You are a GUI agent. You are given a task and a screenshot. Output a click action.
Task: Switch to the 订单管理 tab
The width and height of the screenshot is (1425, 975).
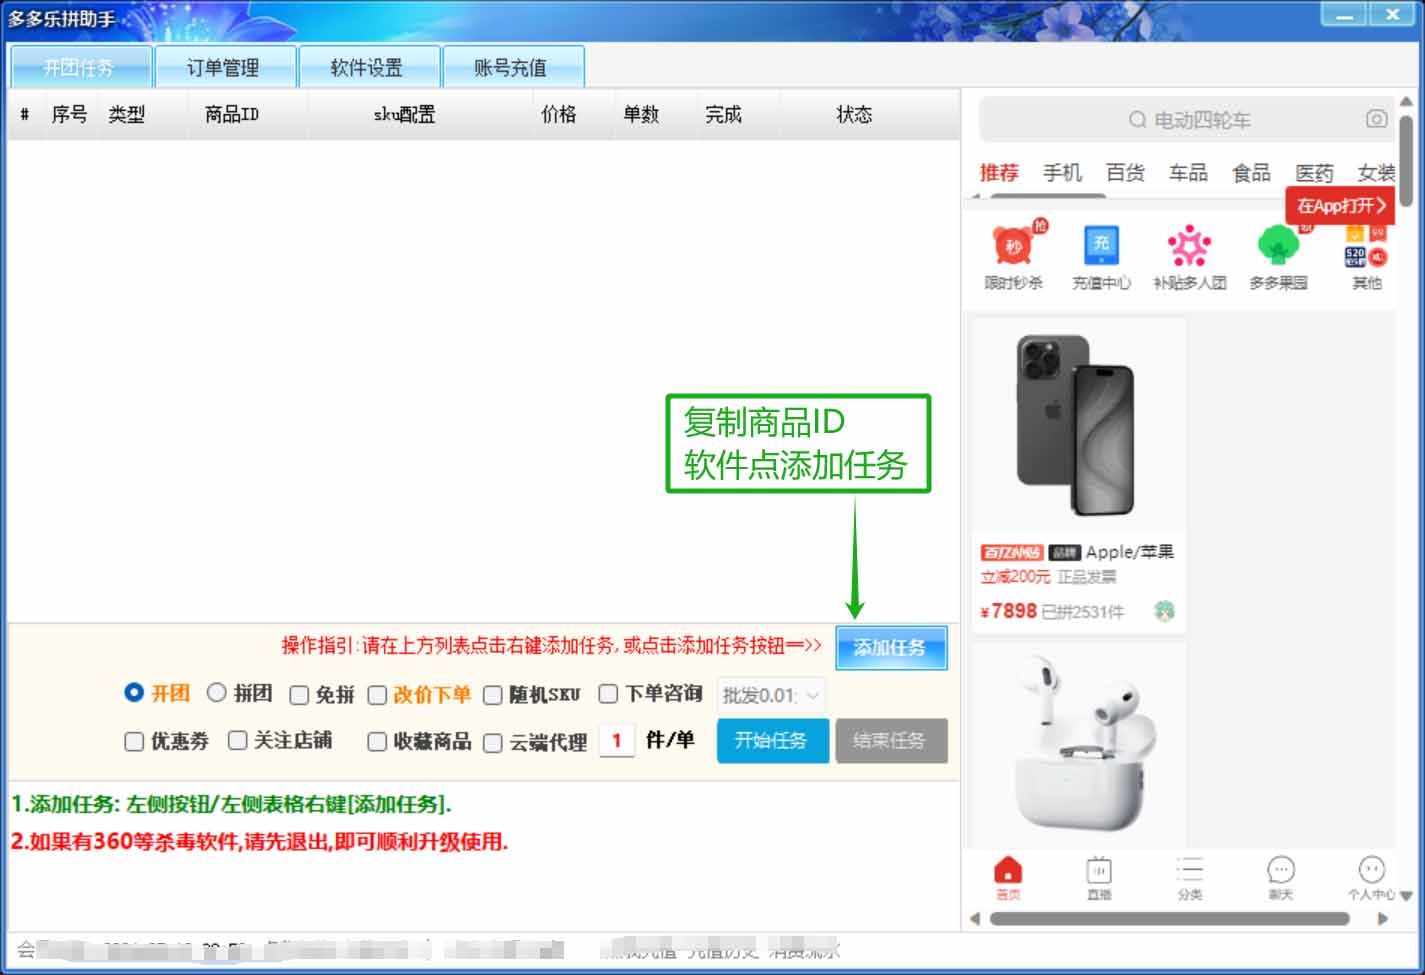coord(223,68)
